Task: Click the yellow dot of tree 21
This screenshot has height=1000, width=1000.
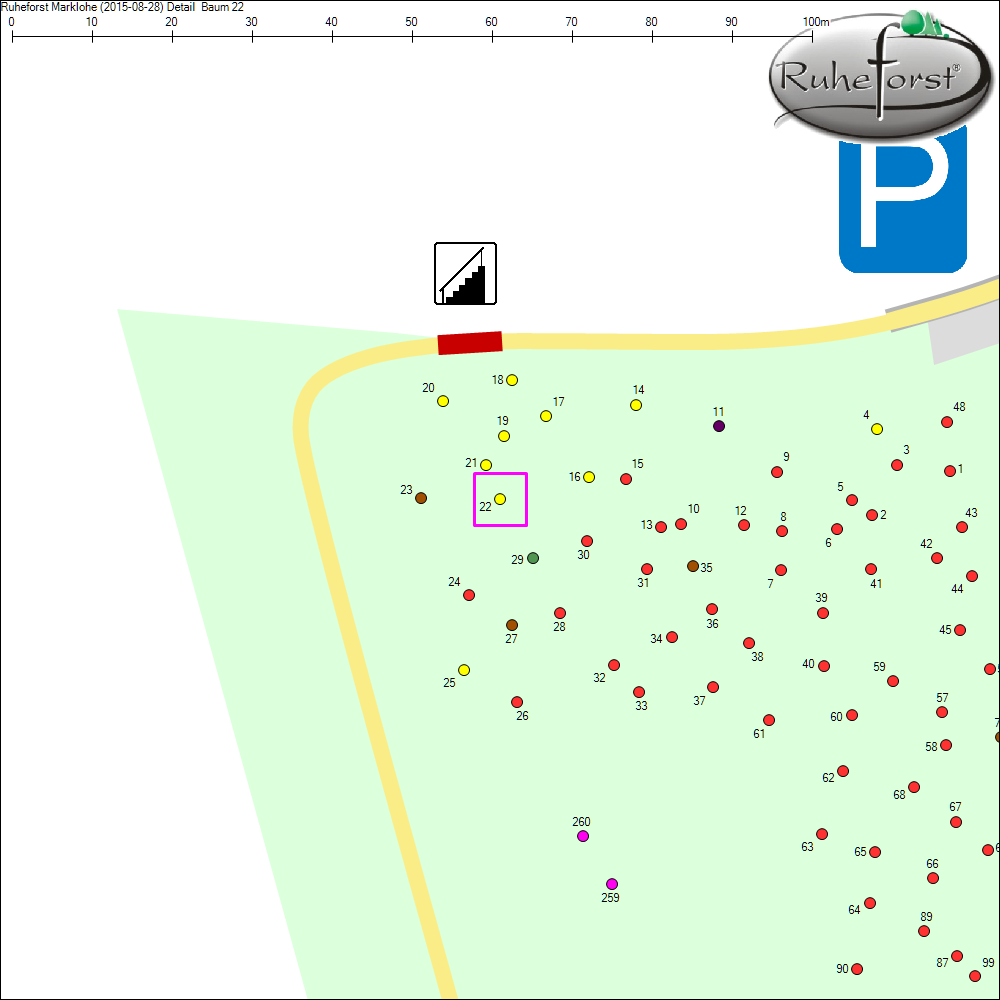Action: [486, 465]
